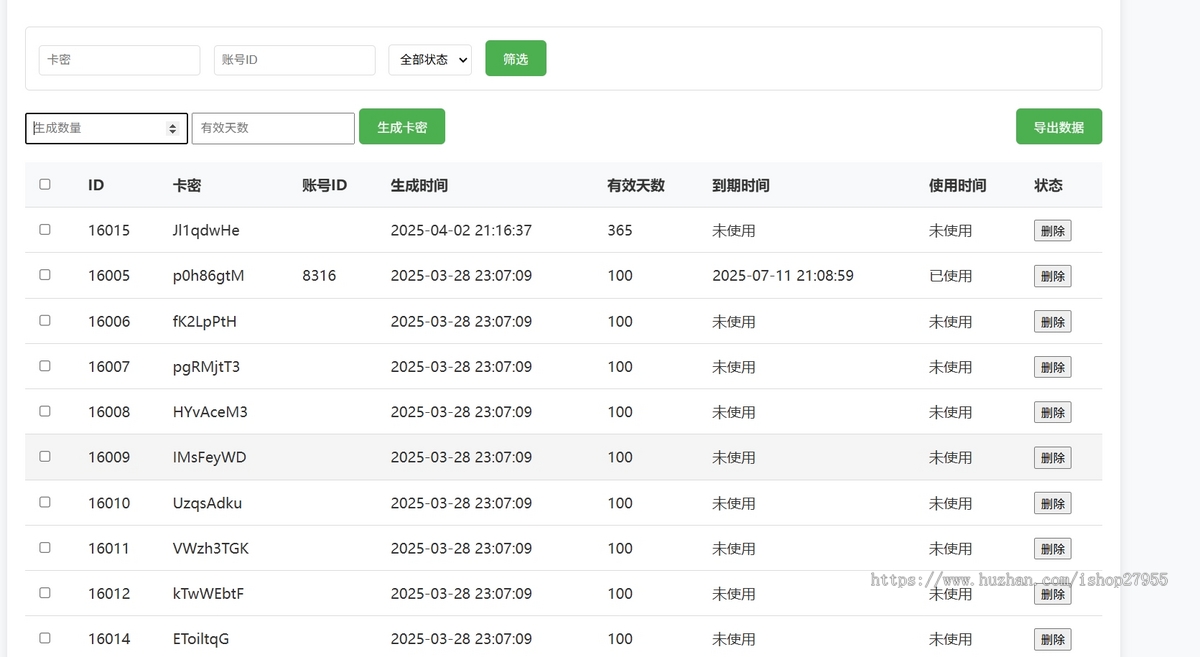
Task: Click account ID 8316
Action: (x=319, y=275)
